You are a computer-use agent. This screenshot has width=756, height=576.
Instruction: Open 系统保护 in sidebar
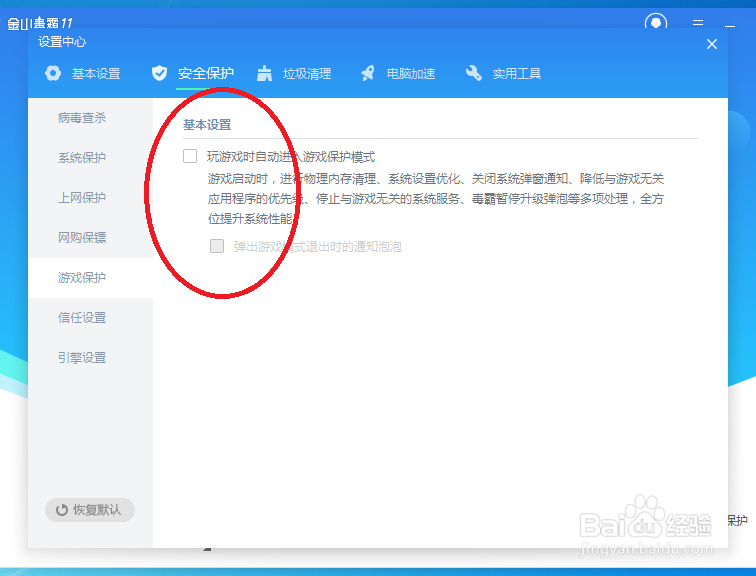[x=91, y=158]
